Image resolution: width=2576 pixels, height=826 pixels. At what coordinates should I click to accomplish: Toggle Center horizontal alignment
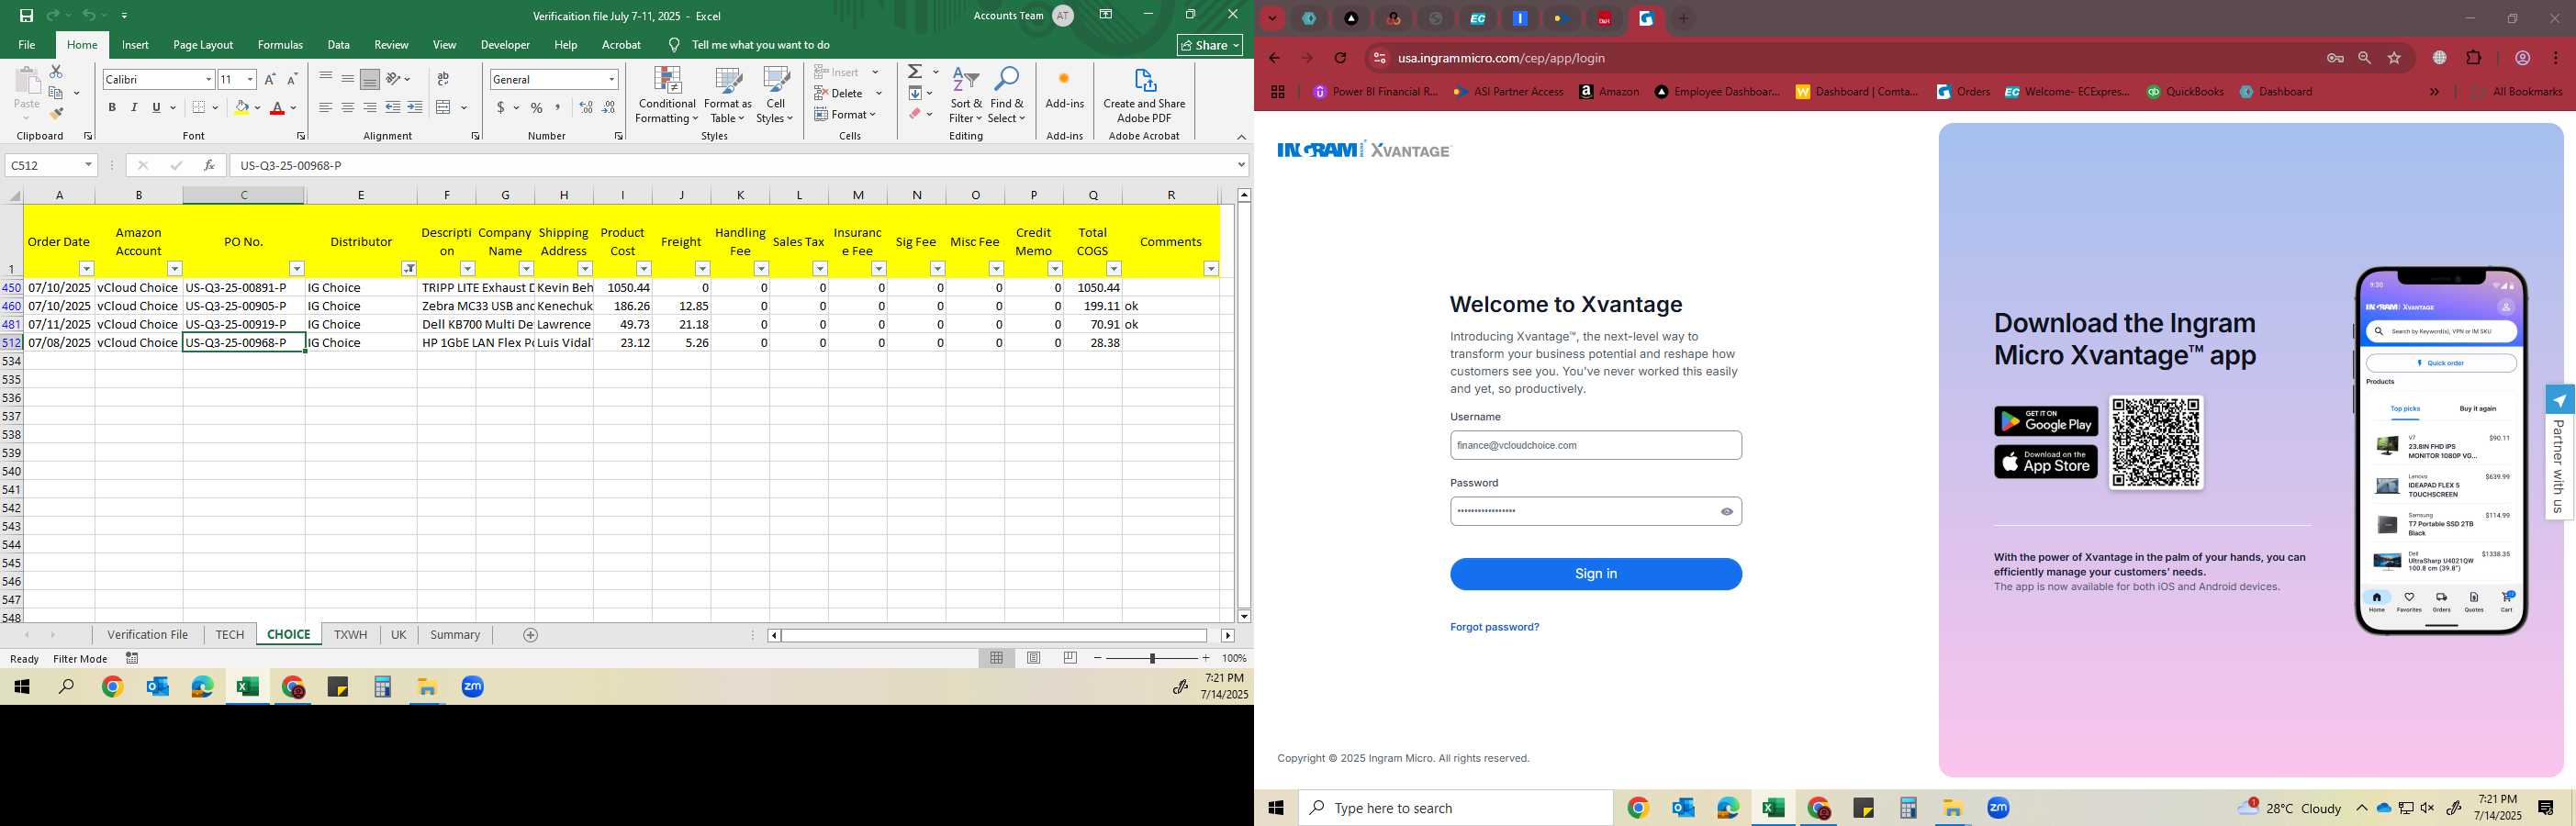tap(348, 108)
